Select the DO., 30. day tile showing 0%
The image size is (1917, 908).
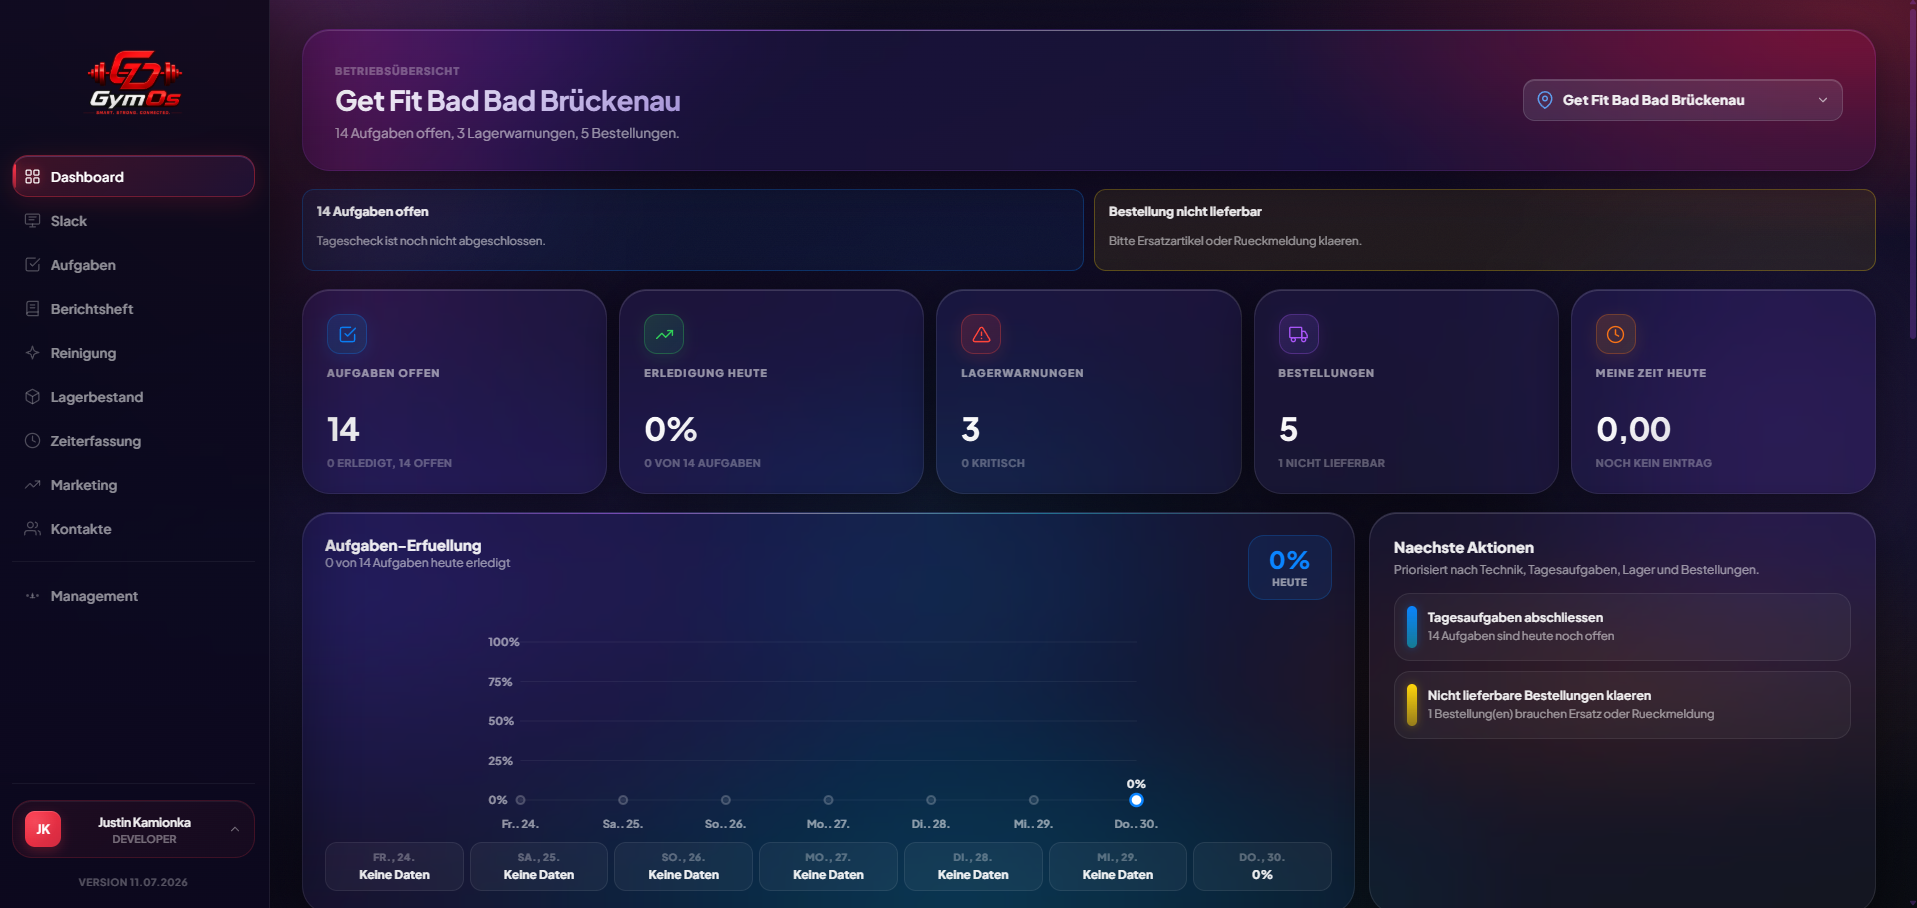coord(1262,866)
